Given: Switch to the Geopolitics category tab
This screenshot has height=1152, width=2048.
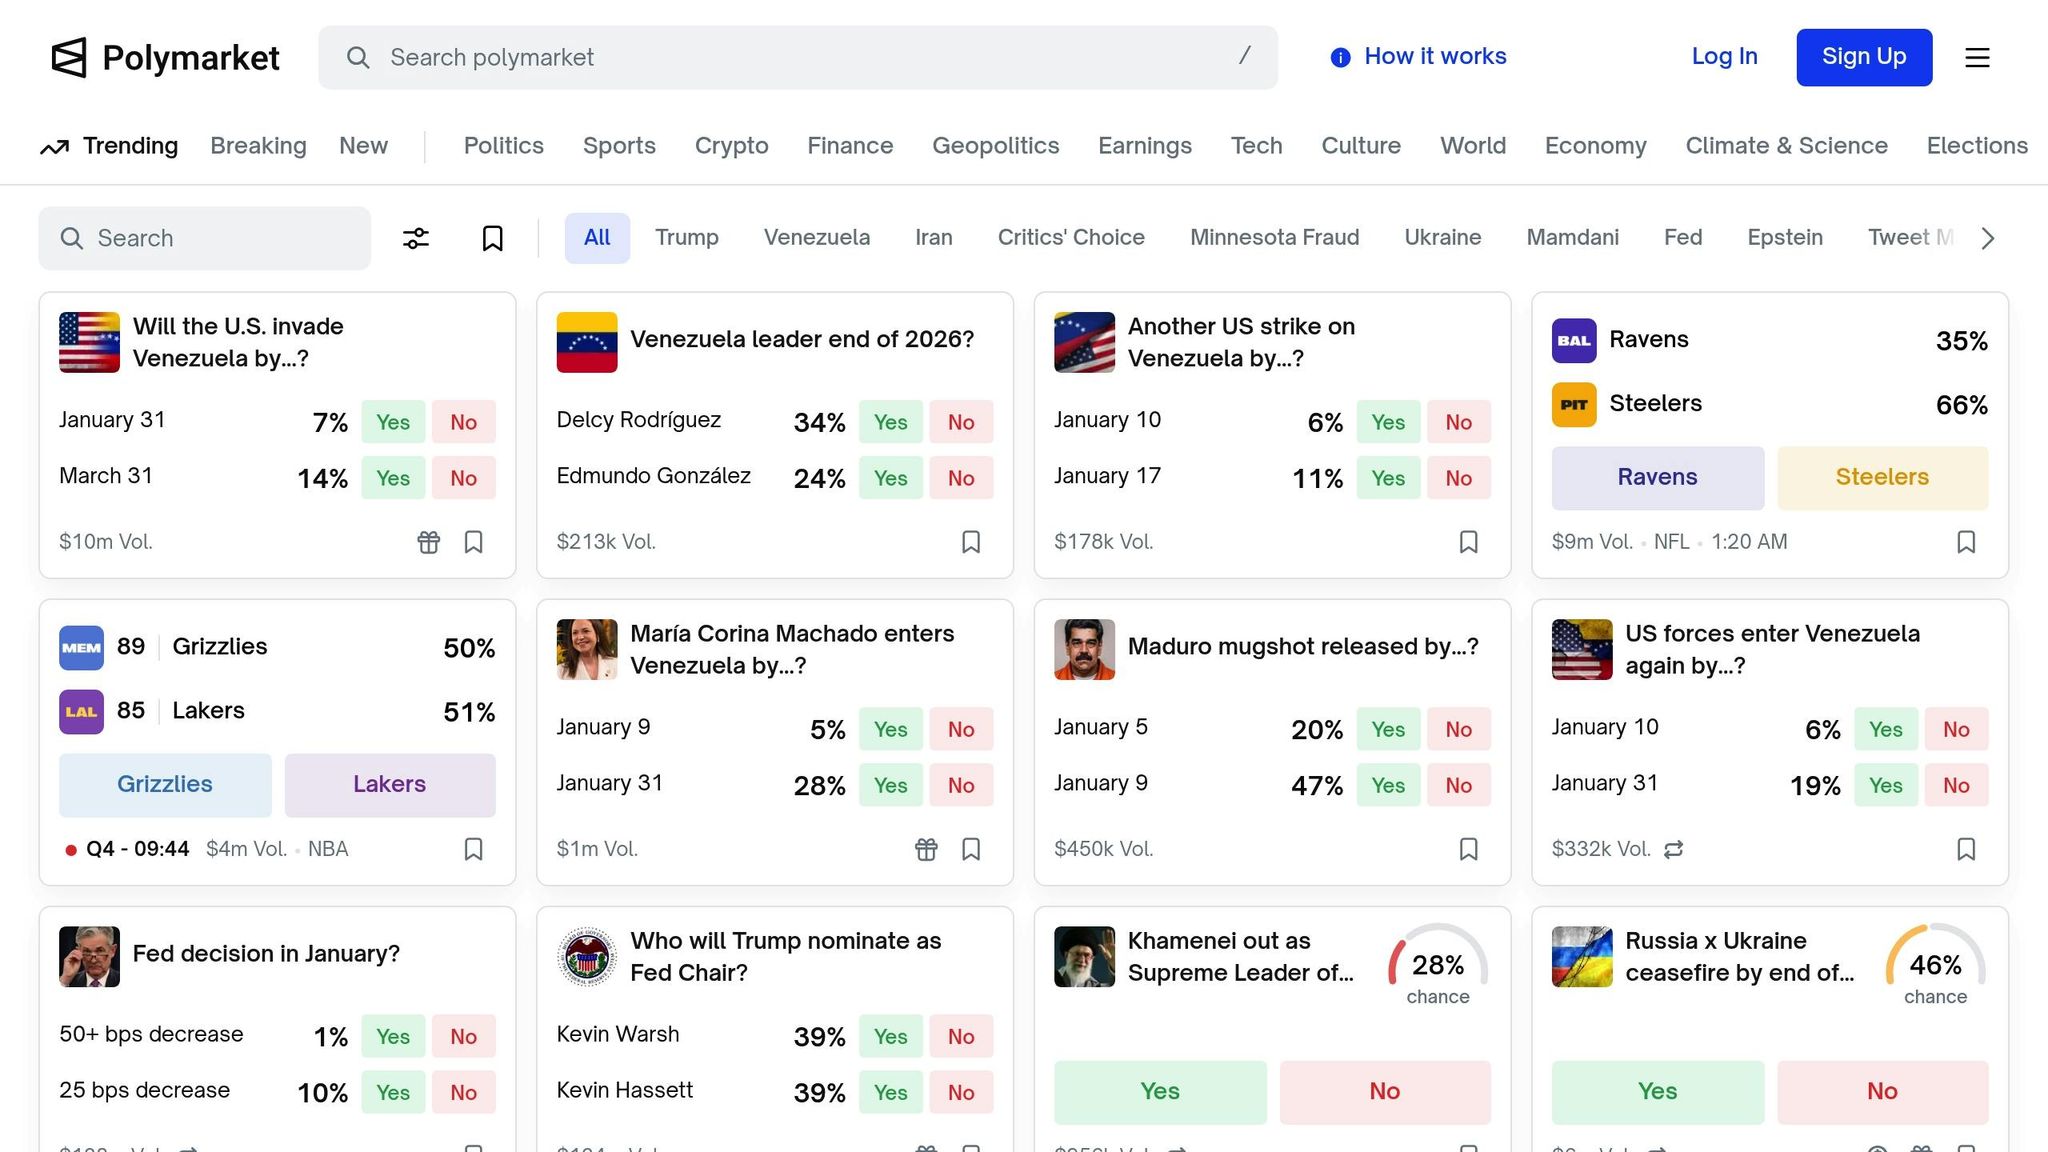Looking at the screenshot, I should coord(995,146).
